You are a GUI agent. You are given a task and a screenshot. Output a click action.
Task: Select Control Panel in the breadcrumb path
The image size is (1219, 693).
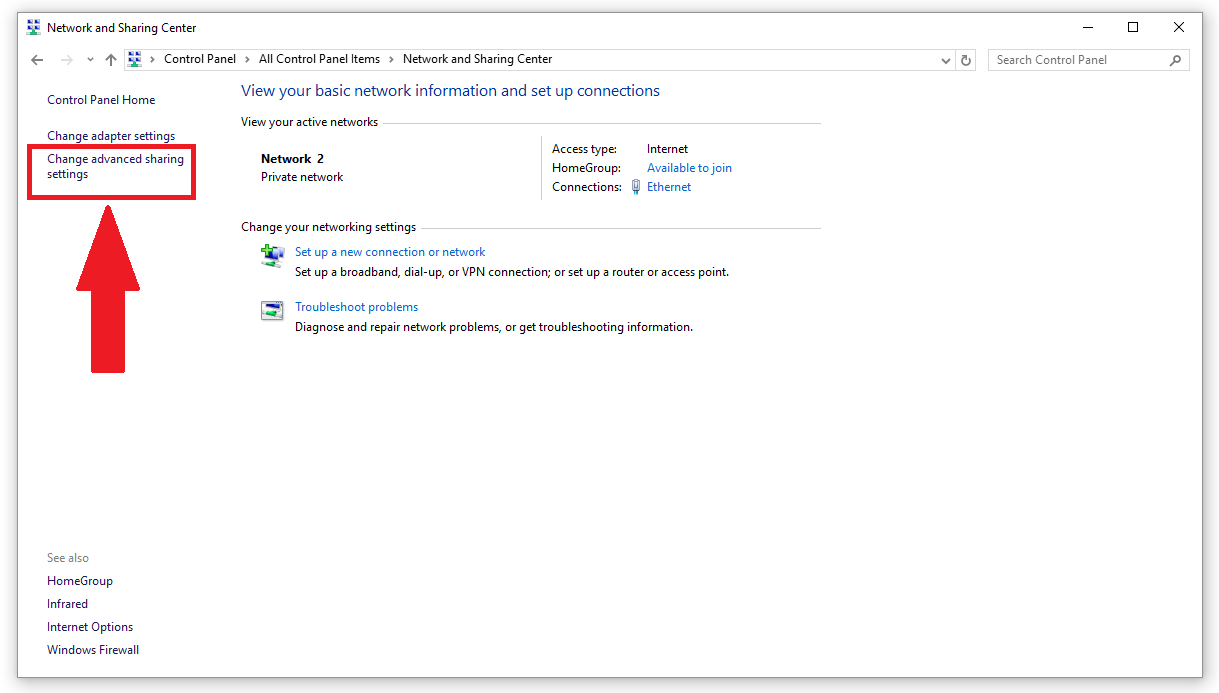(200, 59)
